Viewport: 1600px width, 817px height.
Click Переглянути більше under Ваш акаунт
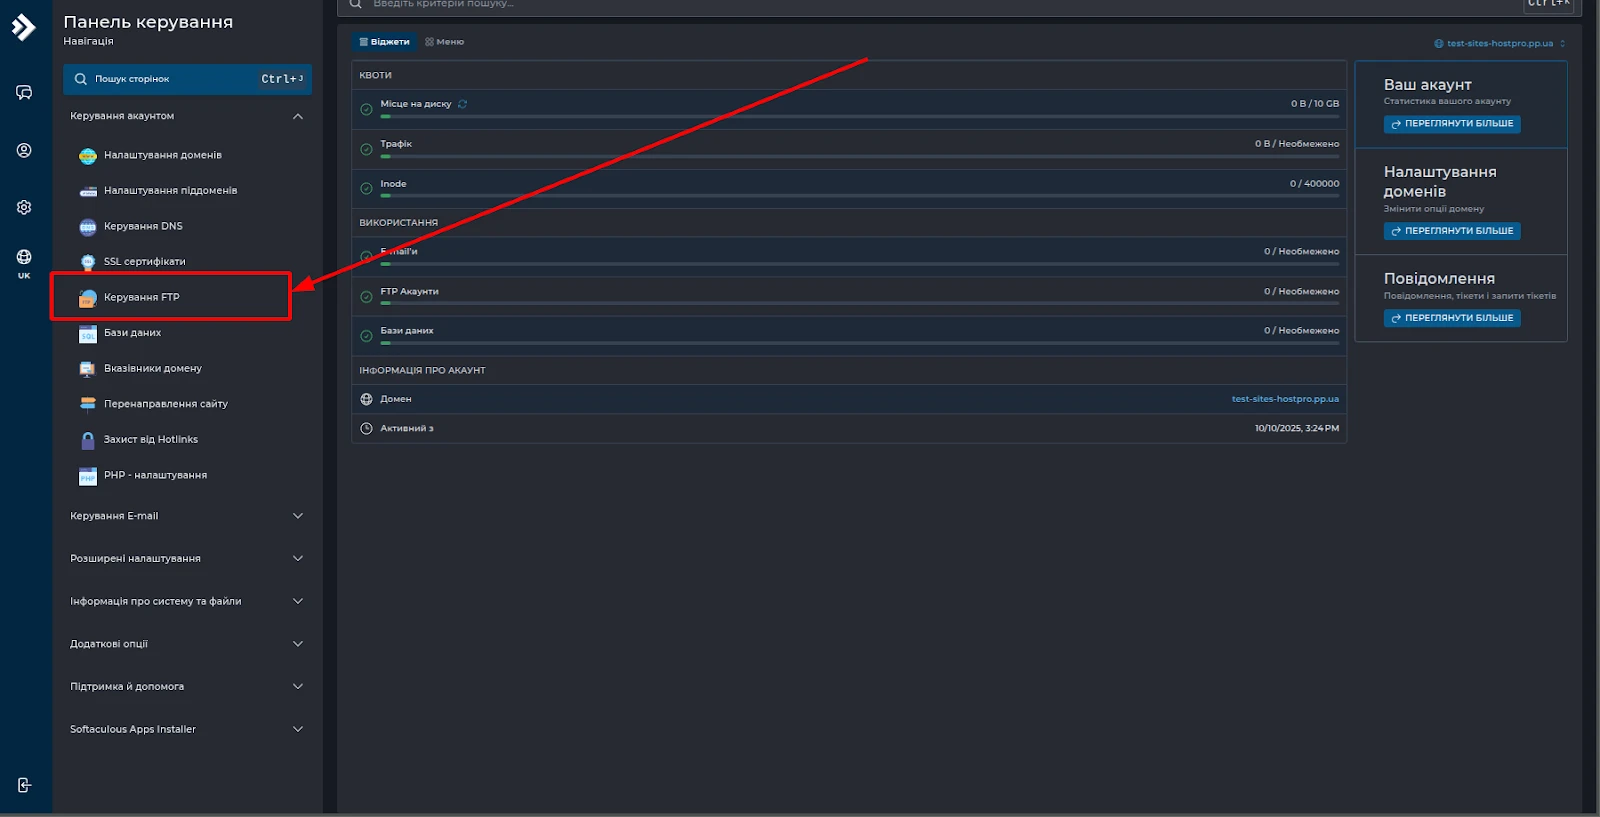(1452, 124)
